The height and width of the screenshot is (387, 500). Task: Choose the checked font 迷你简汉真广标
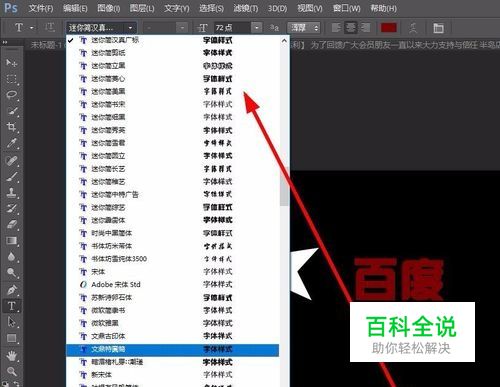pyautogui.click(x=173, y=40)
